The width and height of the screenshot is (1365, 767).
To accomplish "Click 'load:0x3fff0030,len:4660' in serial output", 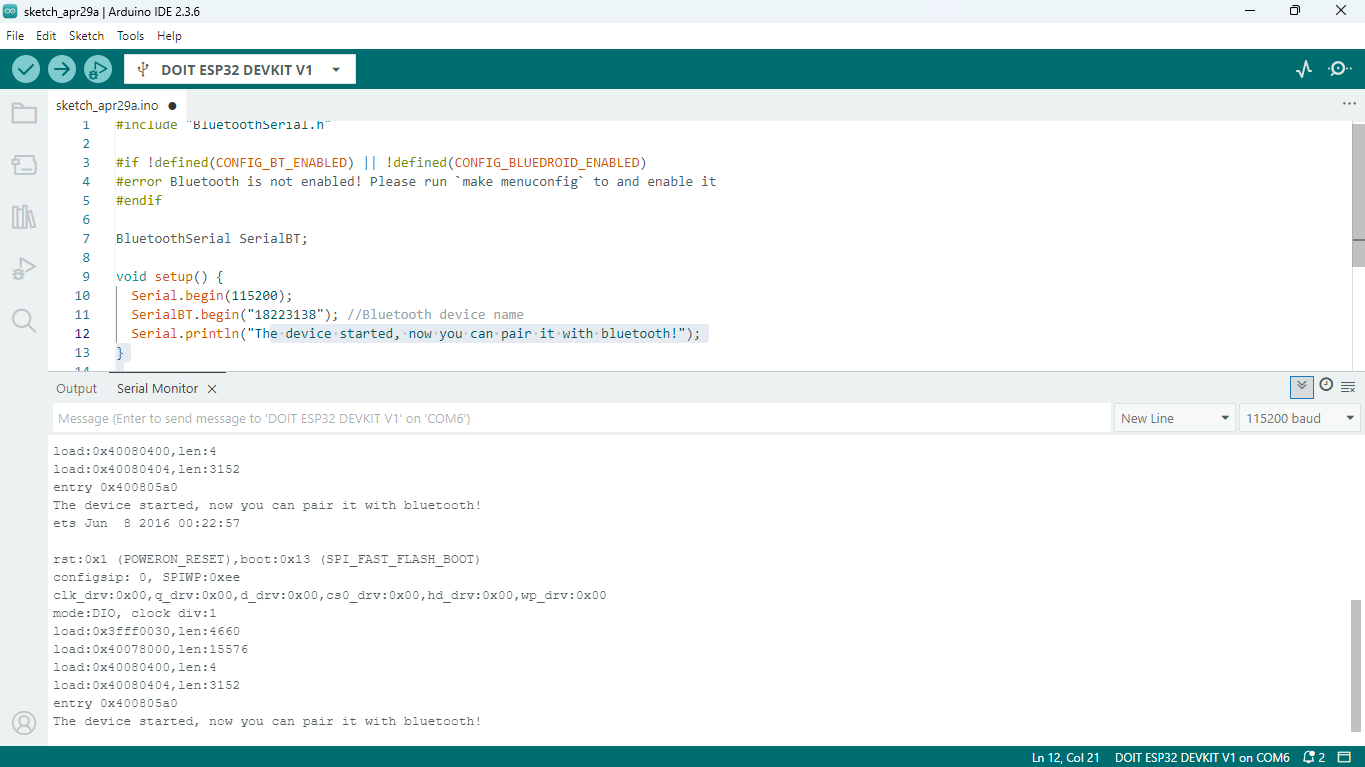I will [146, 631].
